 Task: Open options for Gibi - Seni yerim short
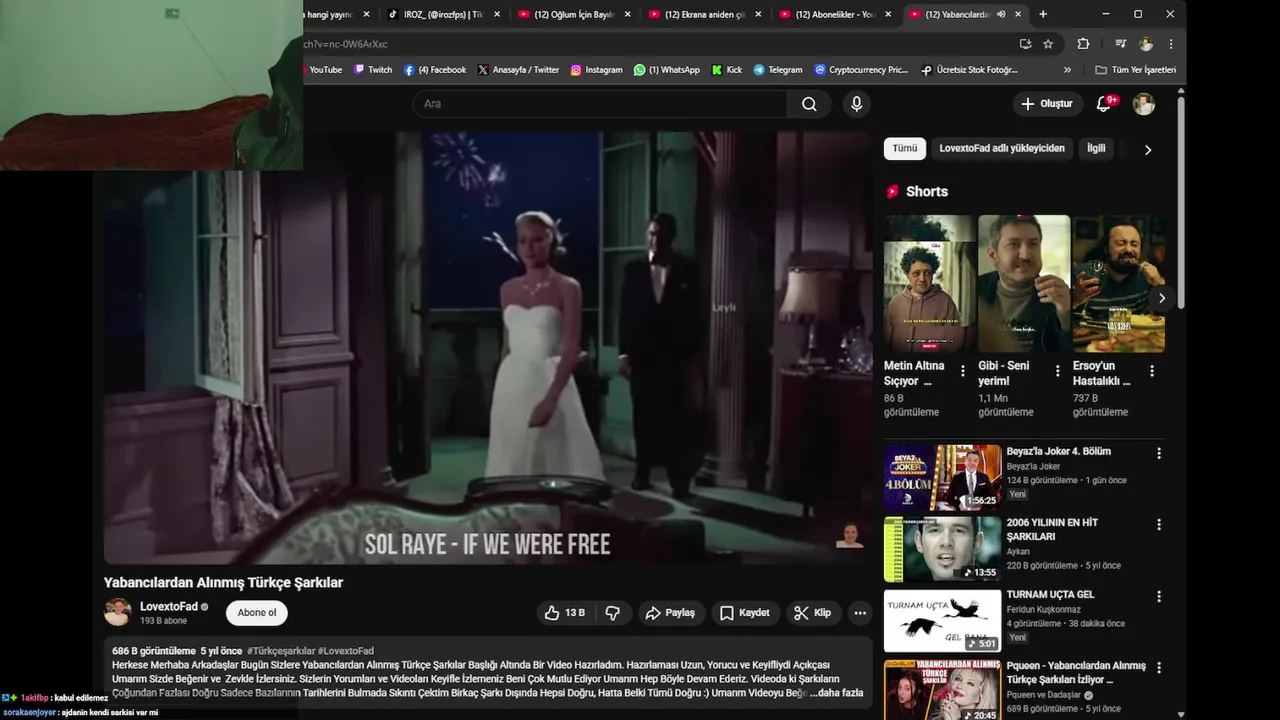click(1058, 371)
